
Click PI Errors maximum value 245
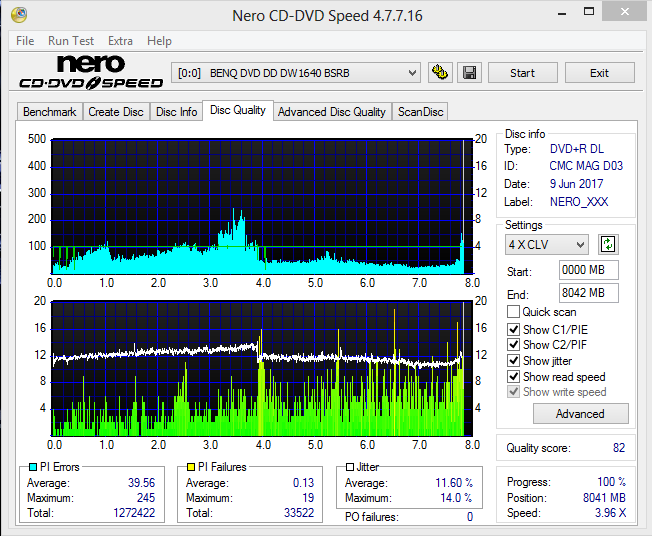(x=146, y=497)
